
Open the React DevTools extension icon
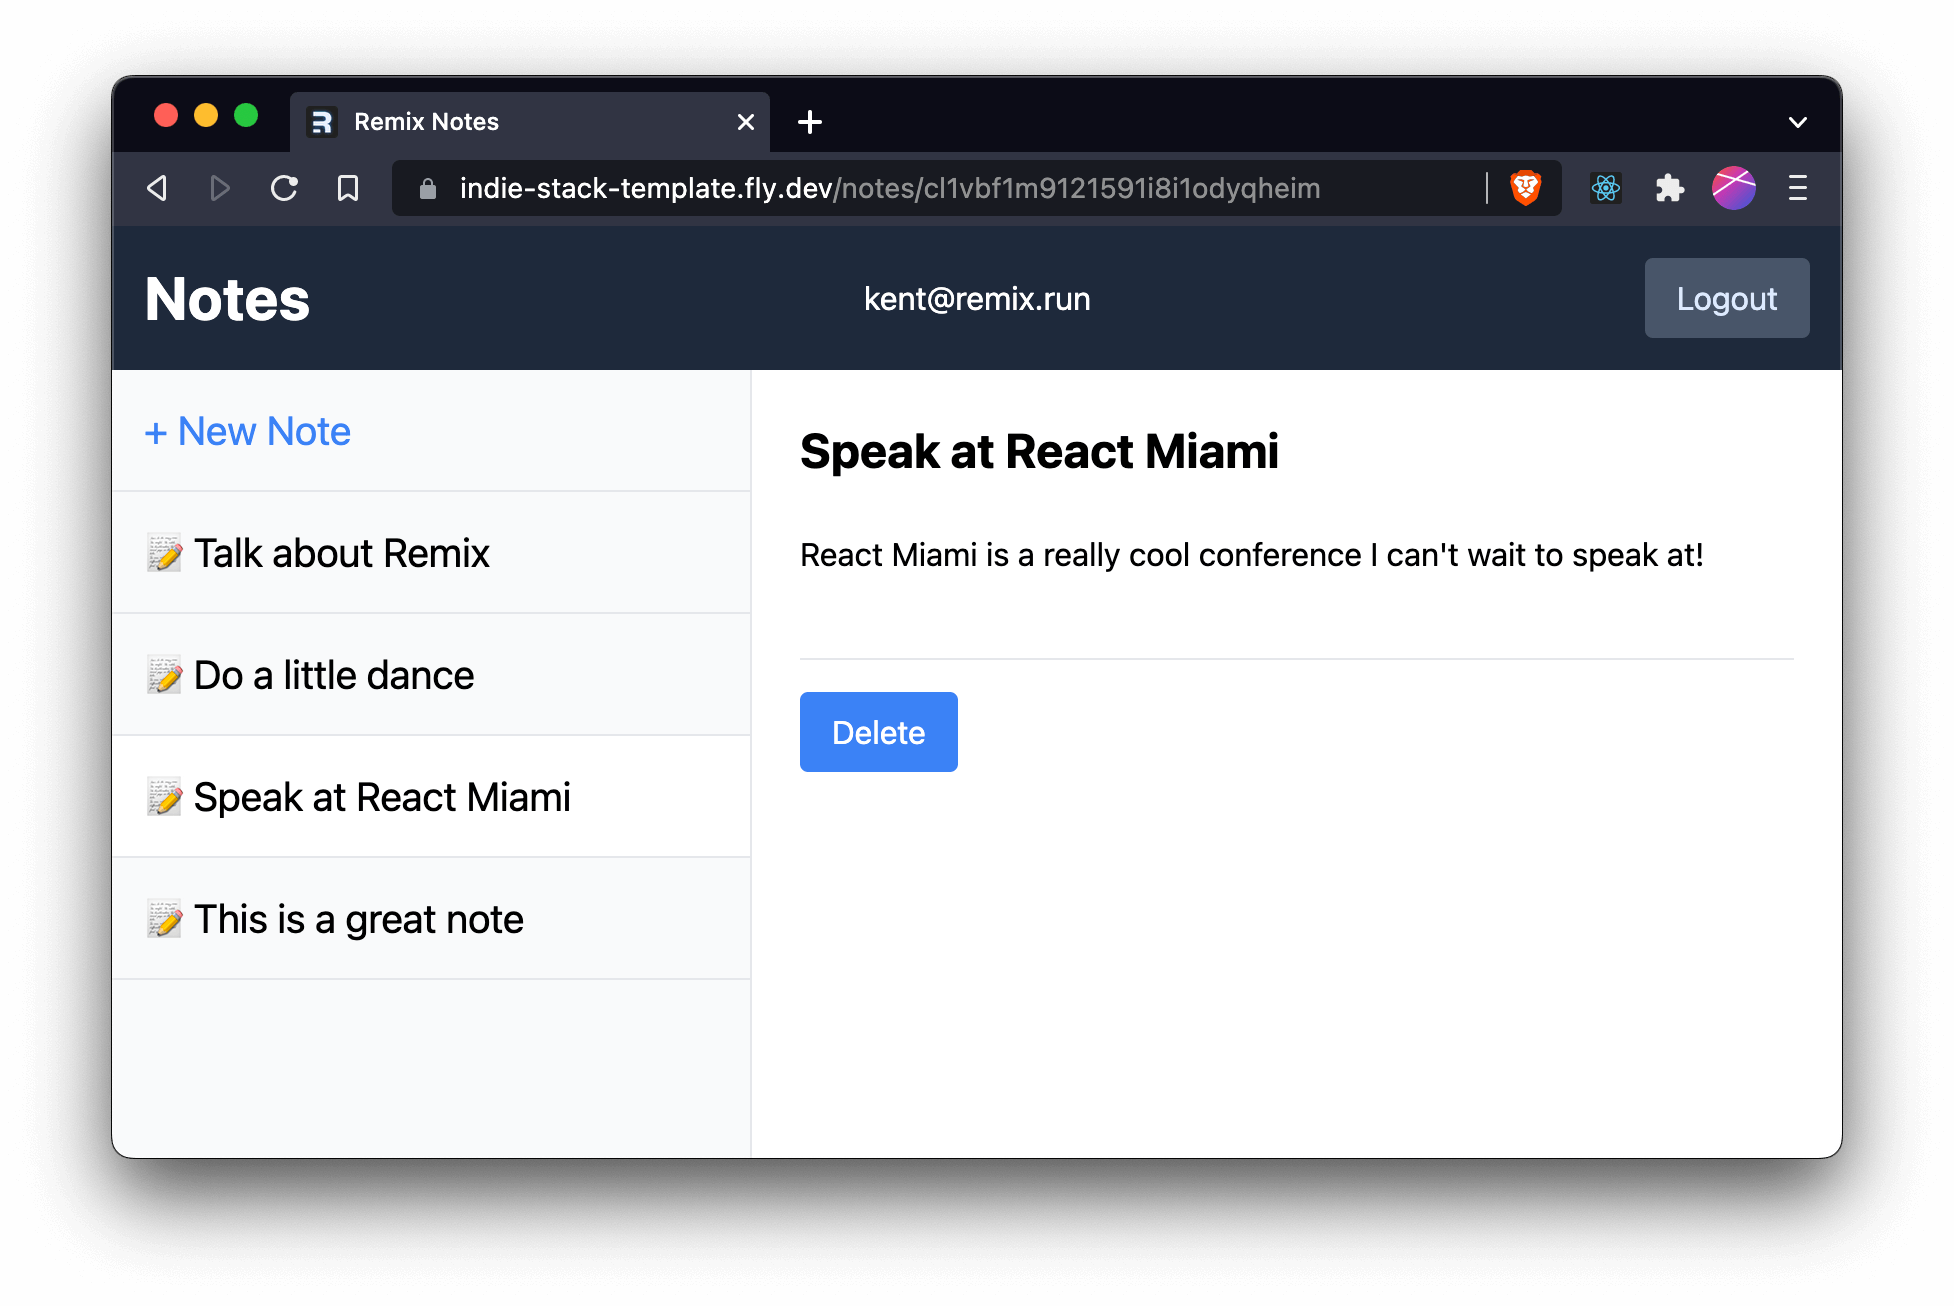pyautogui.click(x=1606, y=188)
